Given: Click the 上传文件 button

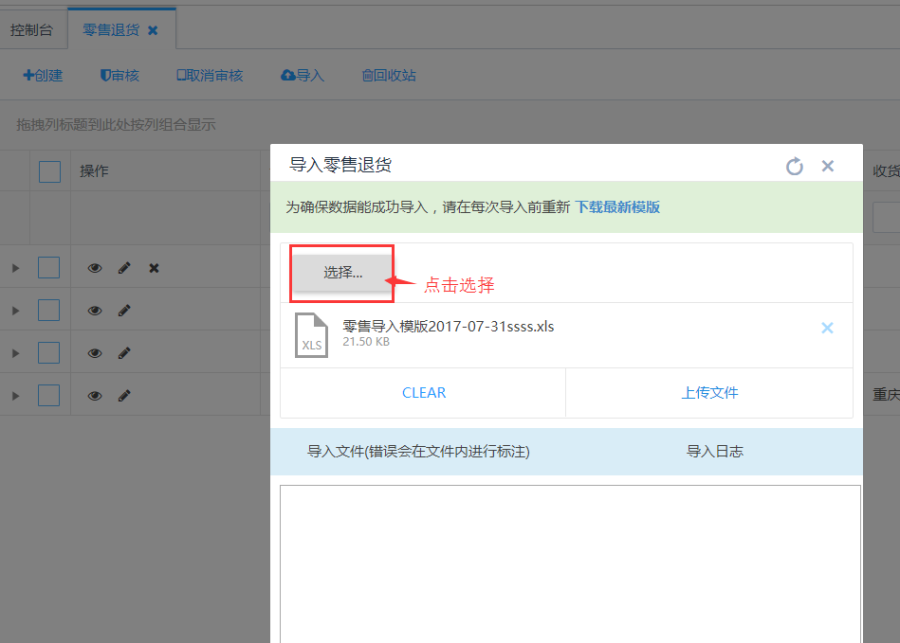Looking at the screenshot, I should click(709, 392).
